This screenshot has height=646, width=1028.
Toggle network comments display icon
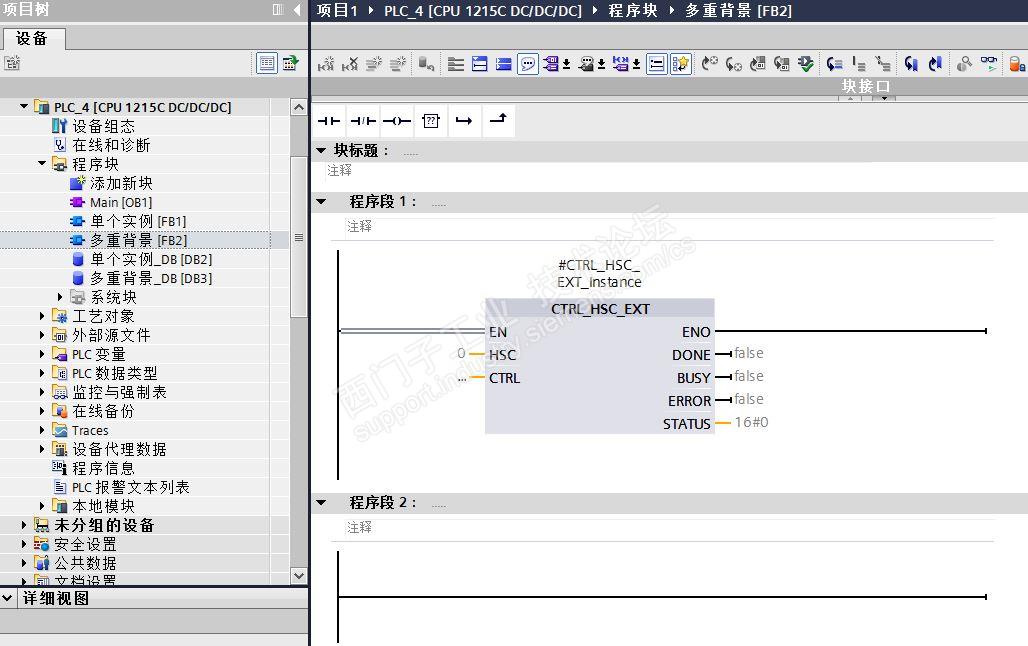click(x=656, y=64)
